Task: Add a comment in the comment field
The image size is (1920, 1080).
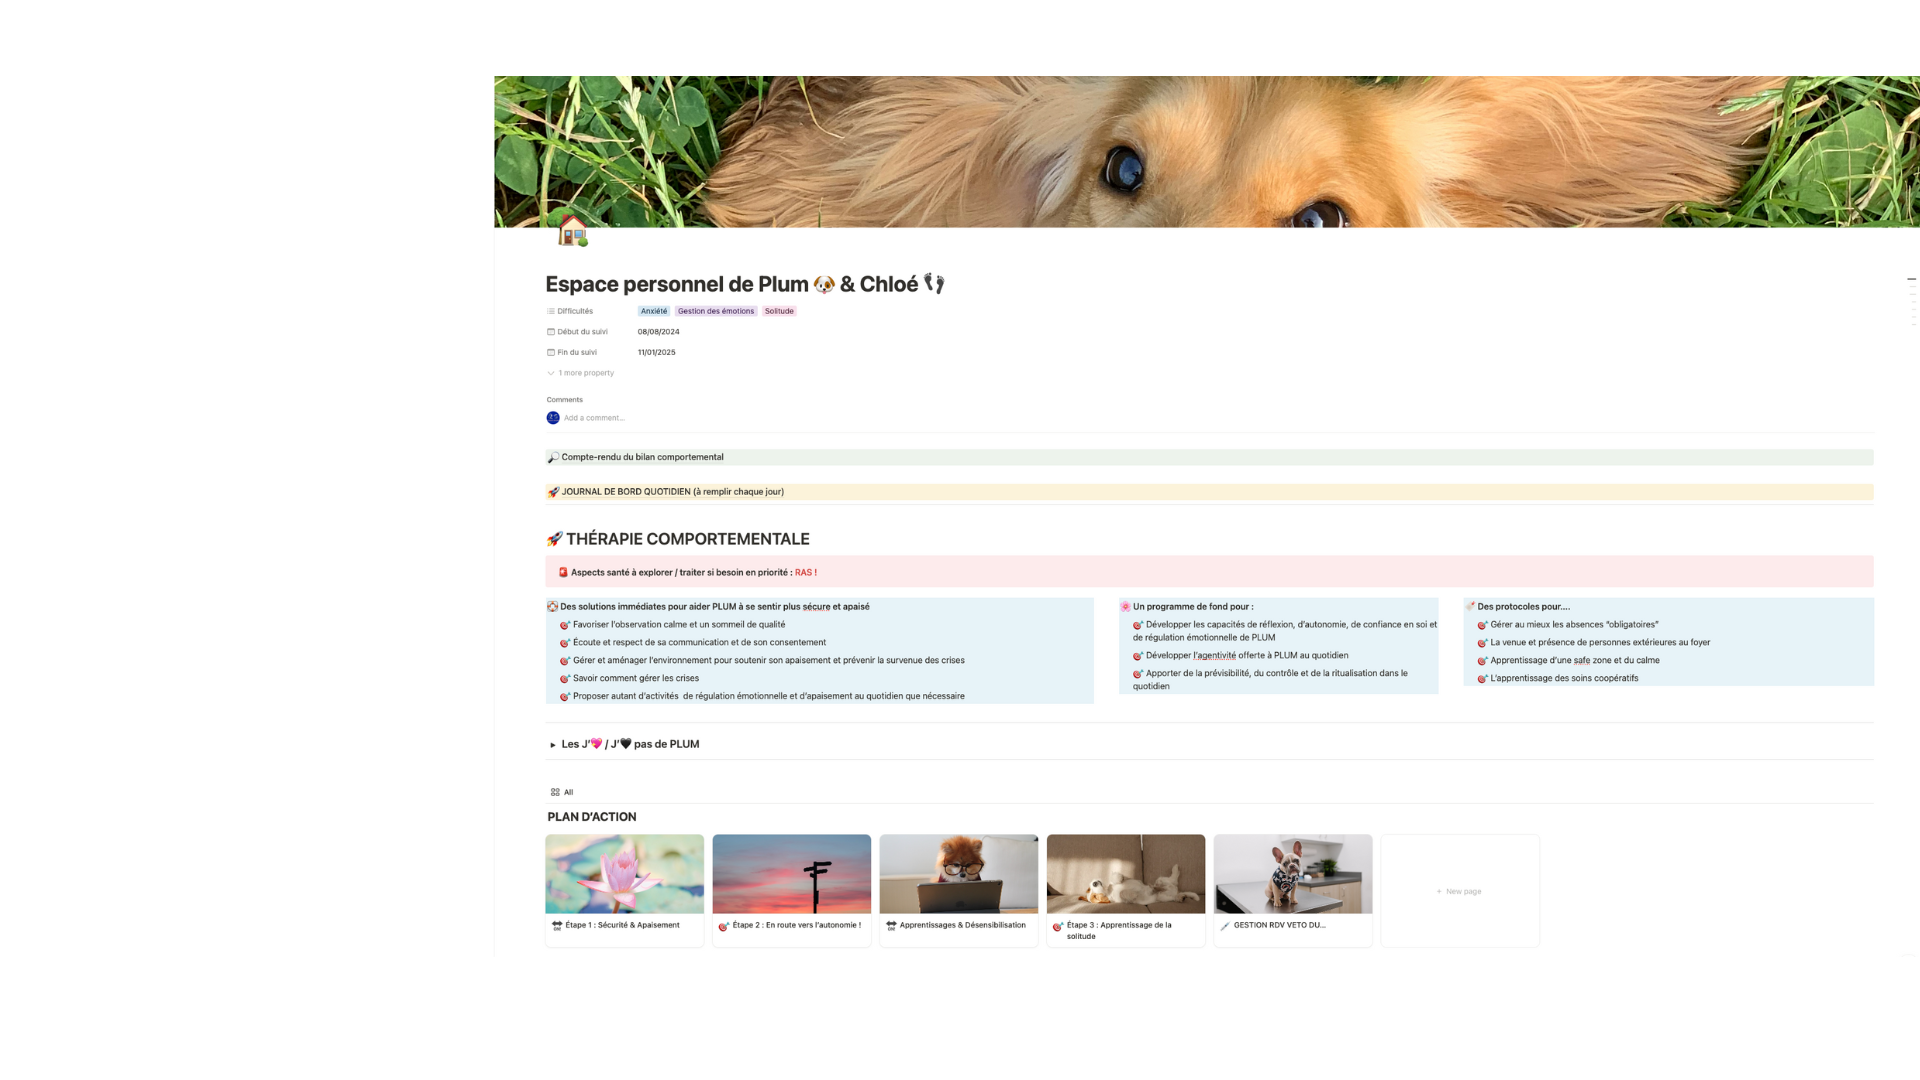Action: [594, 418]
